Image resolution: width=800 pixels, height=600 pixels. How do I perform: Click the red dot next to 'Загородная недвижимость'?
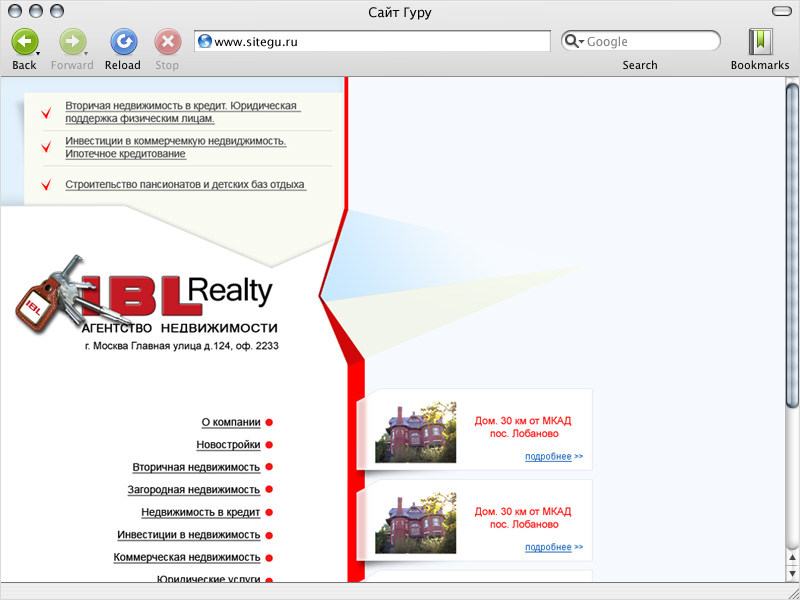click(x=269, y=490)
